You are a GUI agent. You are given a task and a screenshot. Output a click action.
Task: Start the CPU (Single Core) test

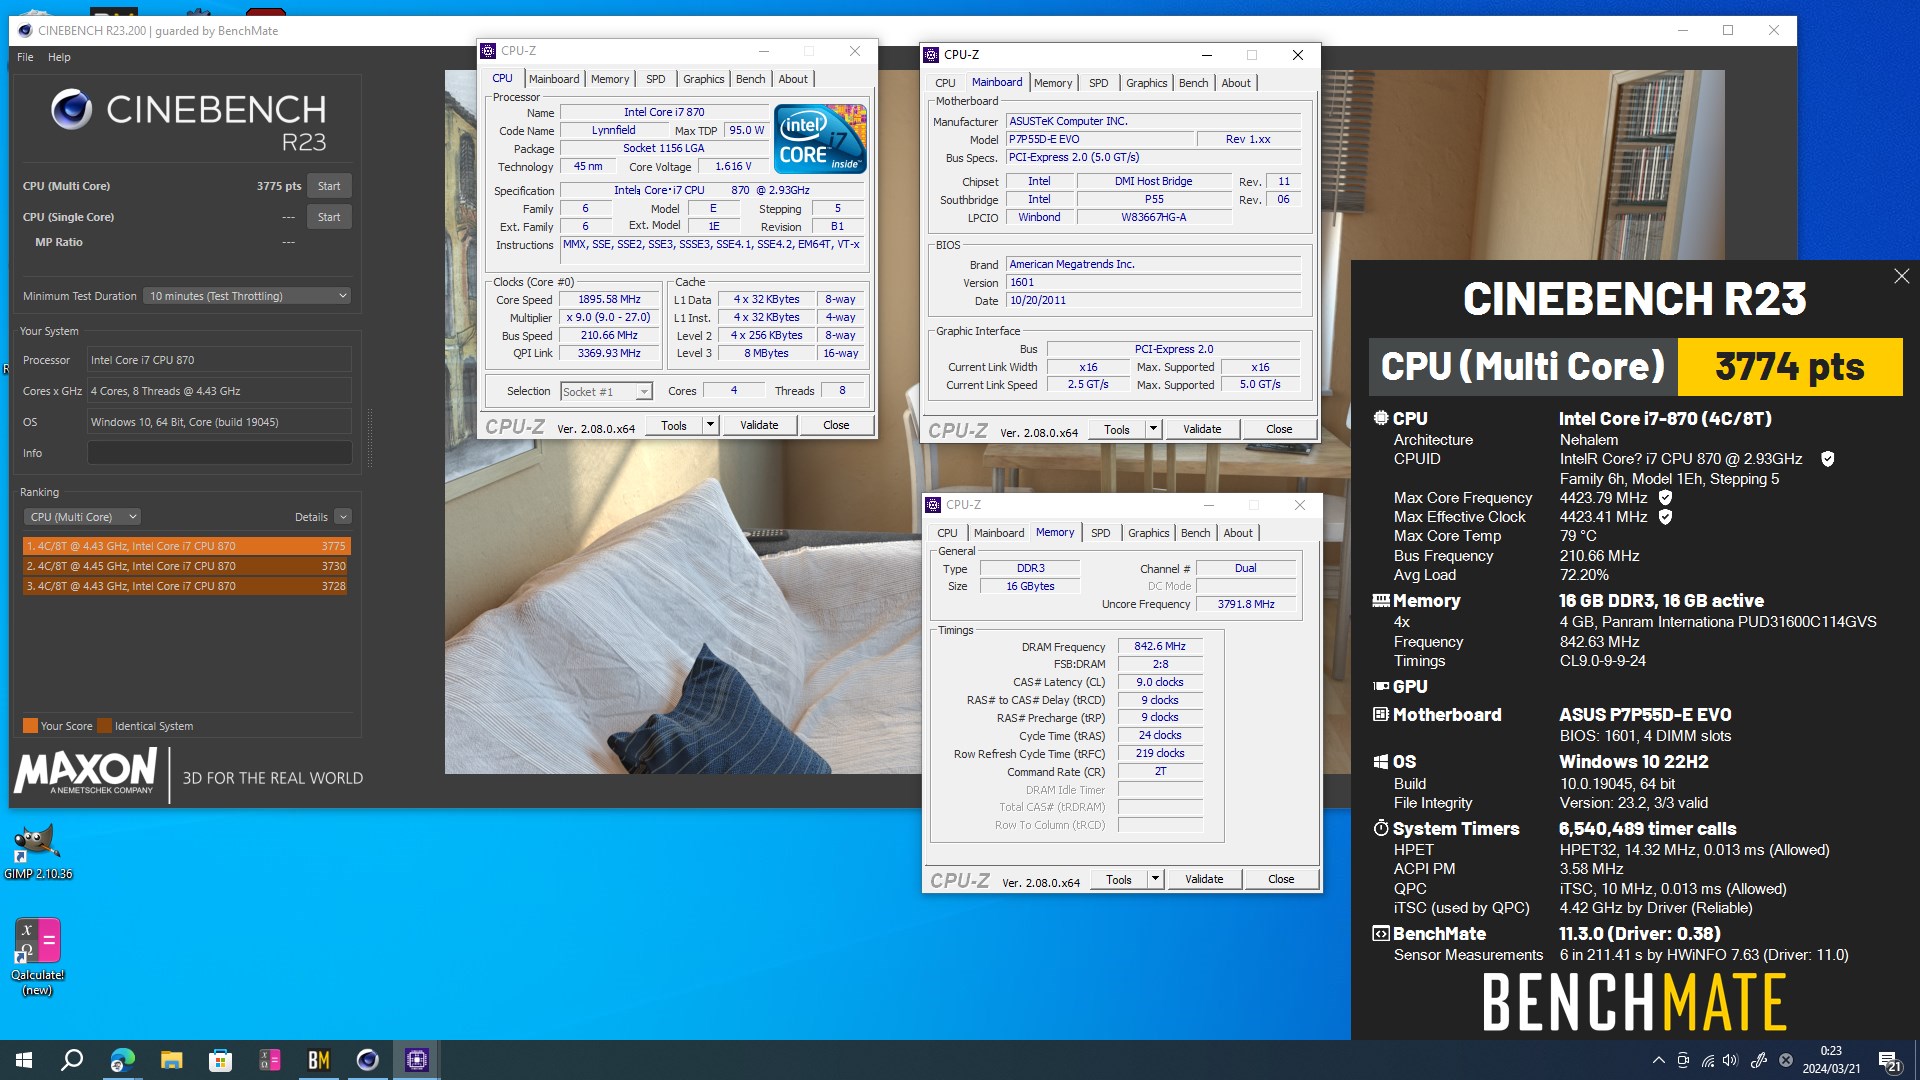point(329,217)
